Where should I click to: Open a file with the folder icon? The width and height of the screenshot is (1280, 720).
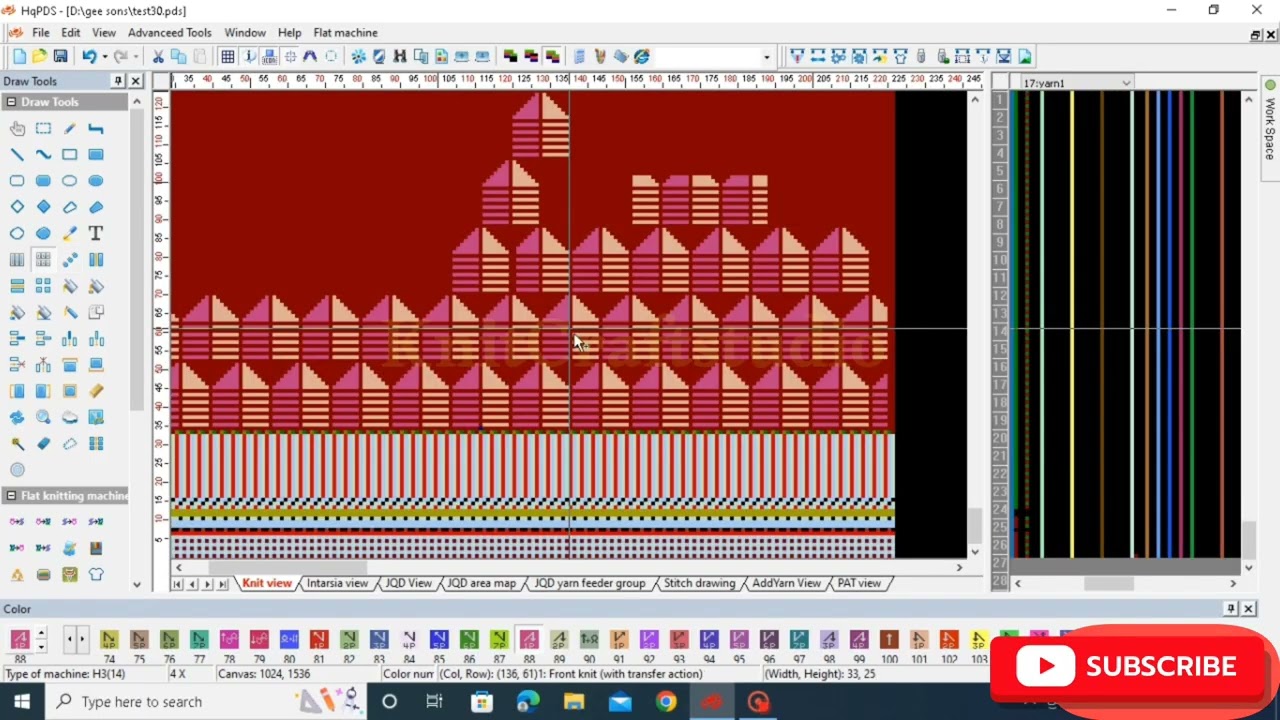pos(39,57)
